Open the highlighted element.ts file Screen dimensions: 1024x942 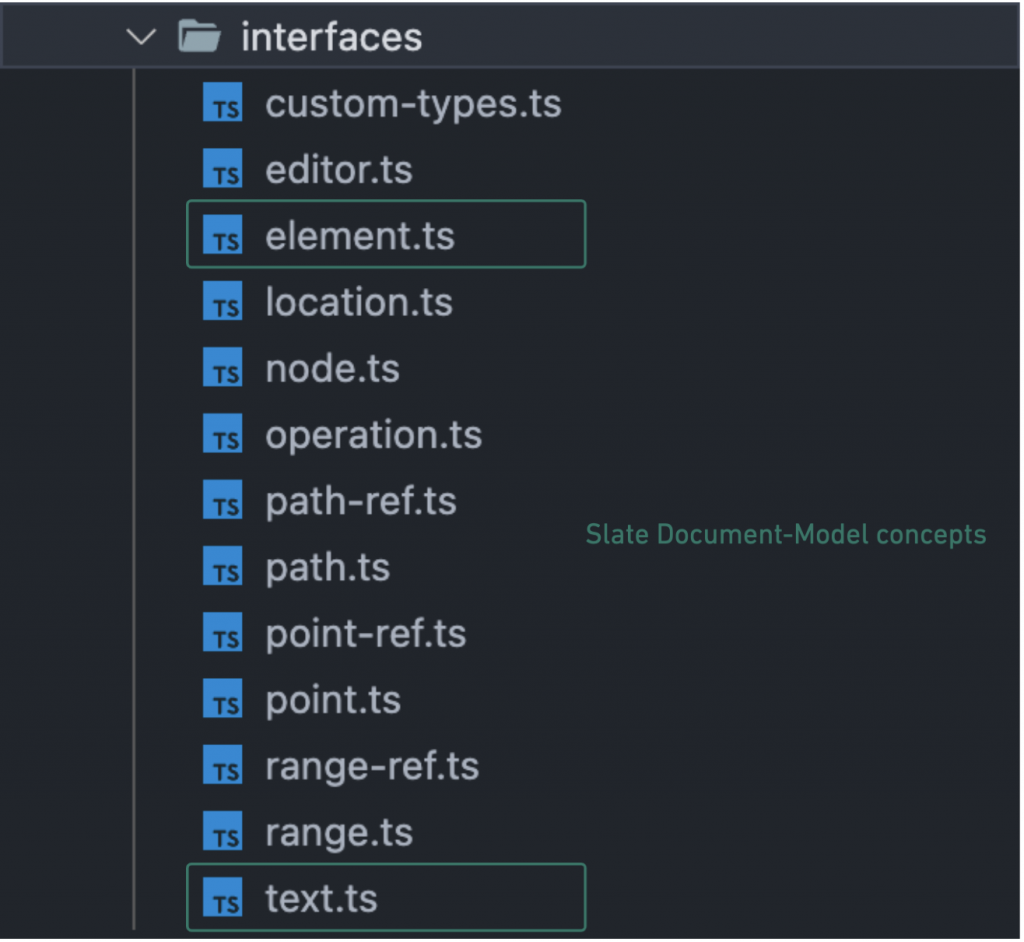[x=359, y=236]
